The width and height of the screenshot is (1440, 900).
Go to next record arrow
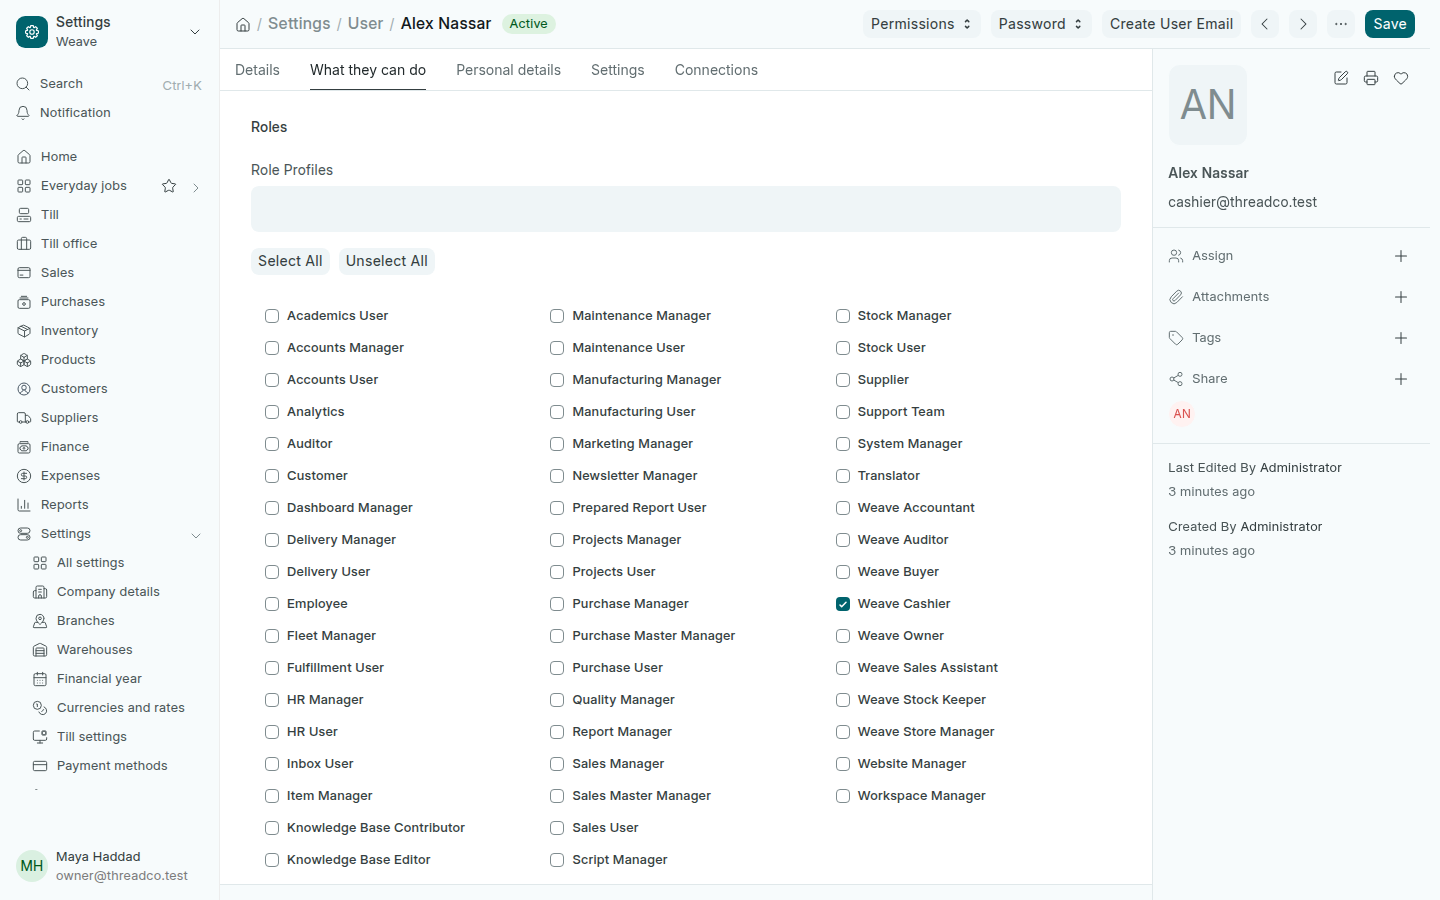[1303, 24]
